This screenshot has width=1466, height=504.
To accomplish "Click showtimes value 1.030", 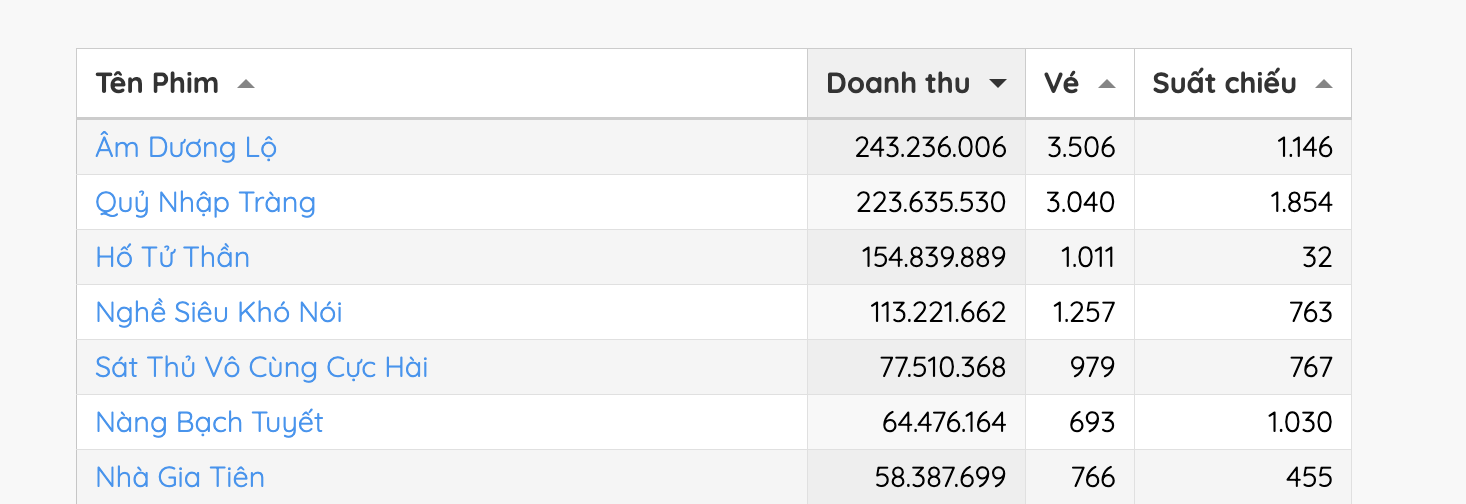I will (1300, 423).
